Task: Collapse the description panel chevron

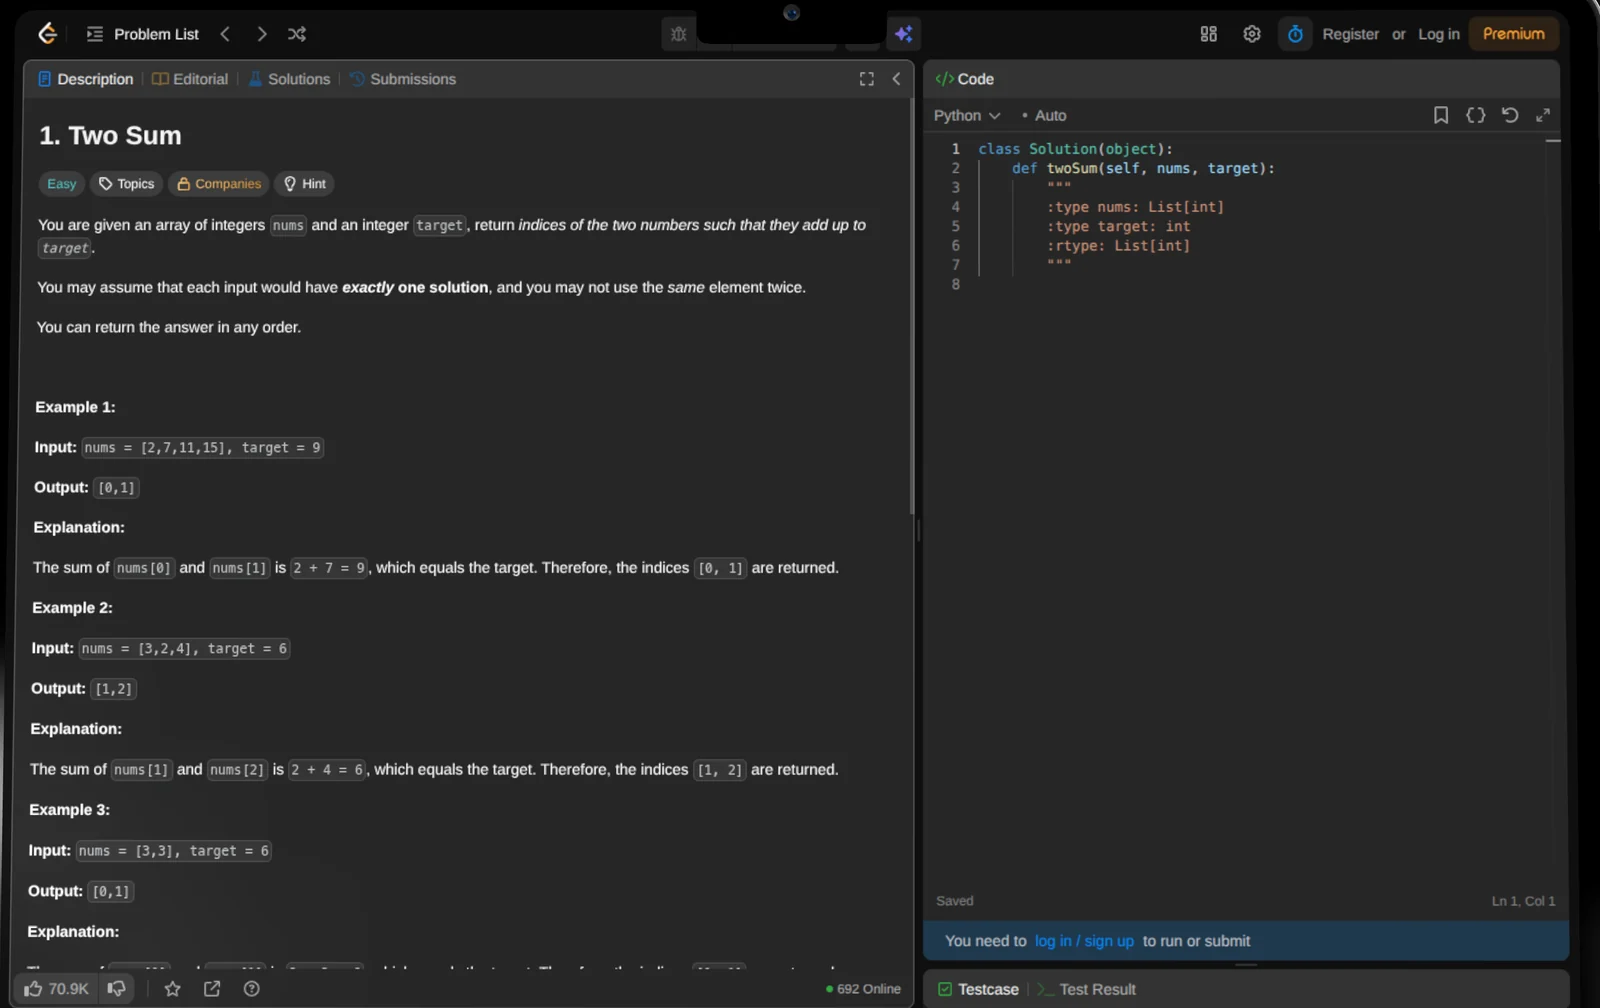Action: (x=896, y=79)
